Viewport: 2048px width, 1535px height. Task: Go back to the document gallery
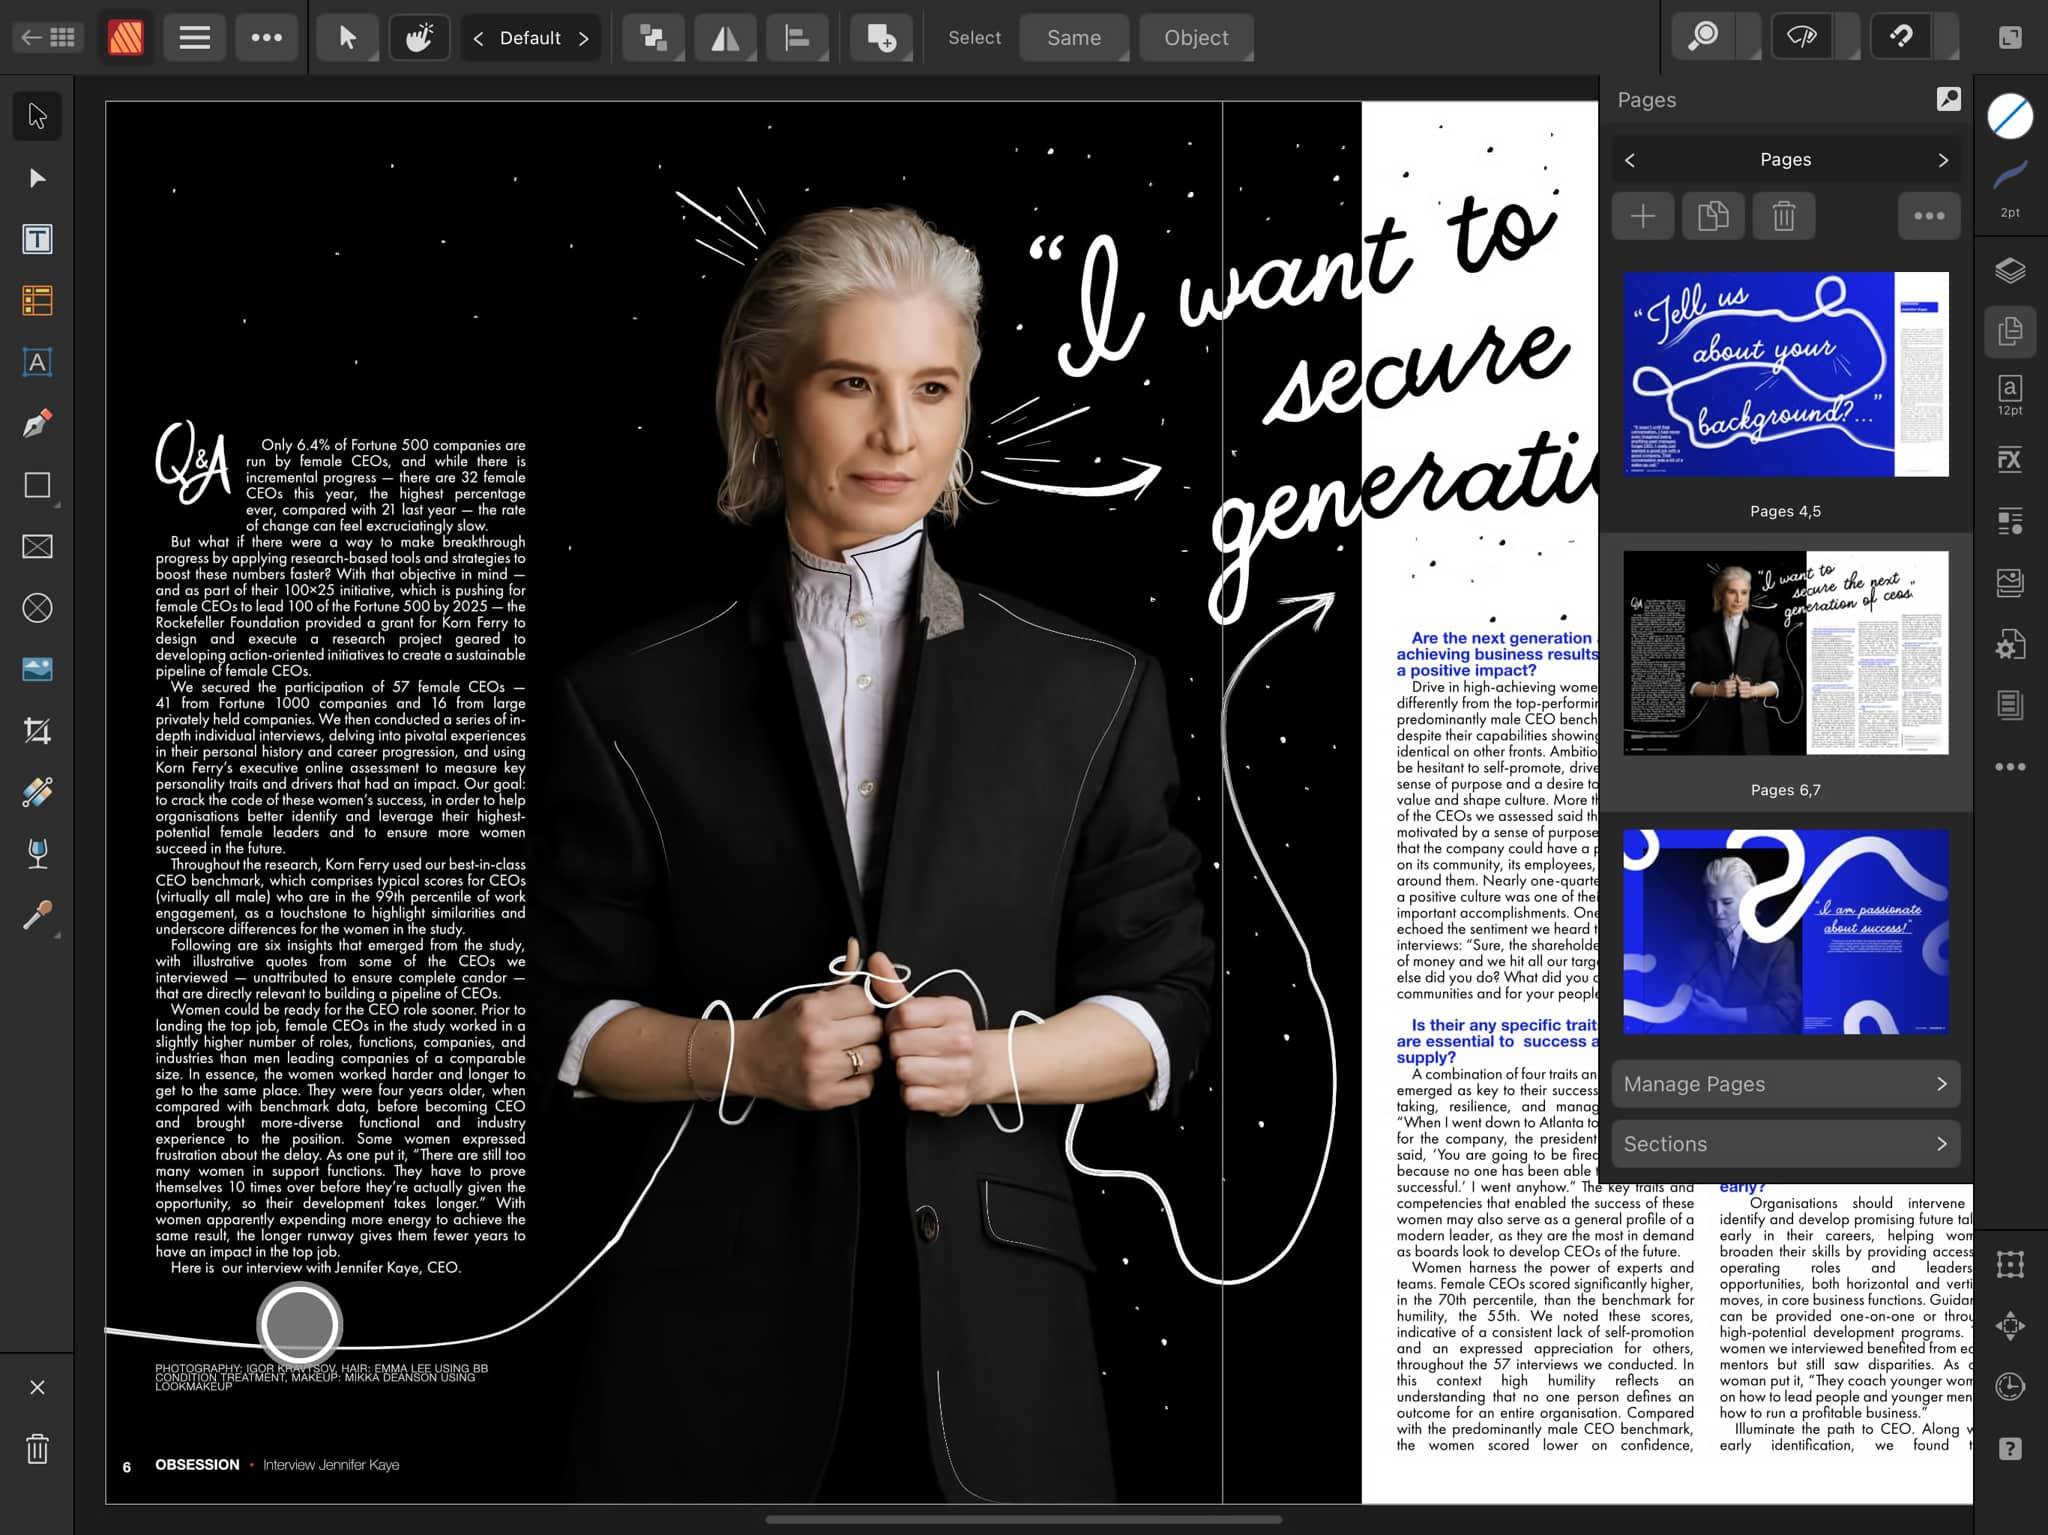[x=48, y=38]
